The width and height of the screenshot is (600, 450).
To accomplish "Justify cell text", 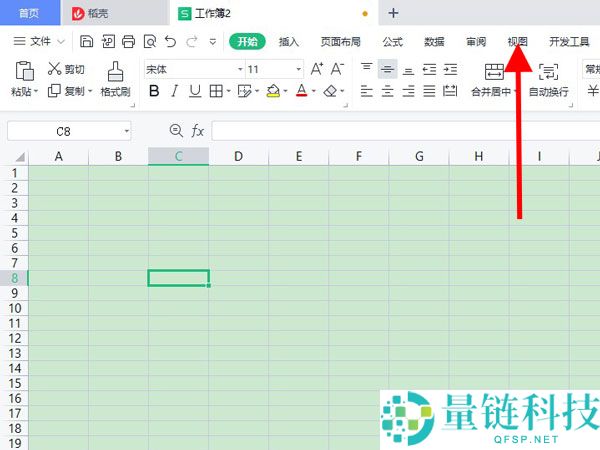I will click(429, 91).
